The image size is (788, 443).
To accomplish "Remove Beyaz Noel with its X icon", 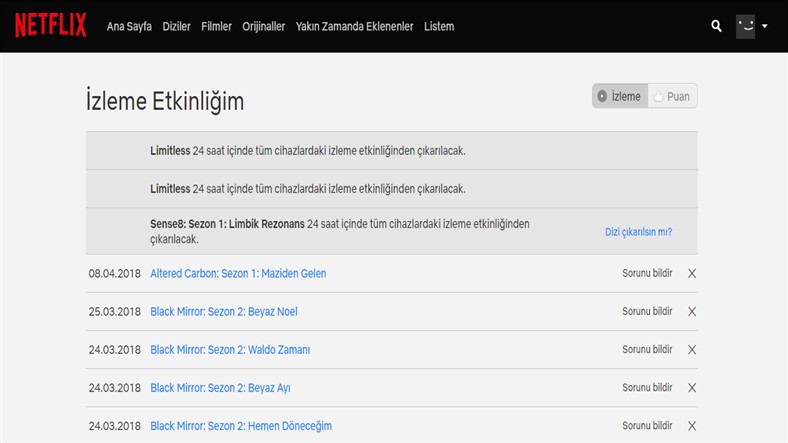I will coord(692,312).
